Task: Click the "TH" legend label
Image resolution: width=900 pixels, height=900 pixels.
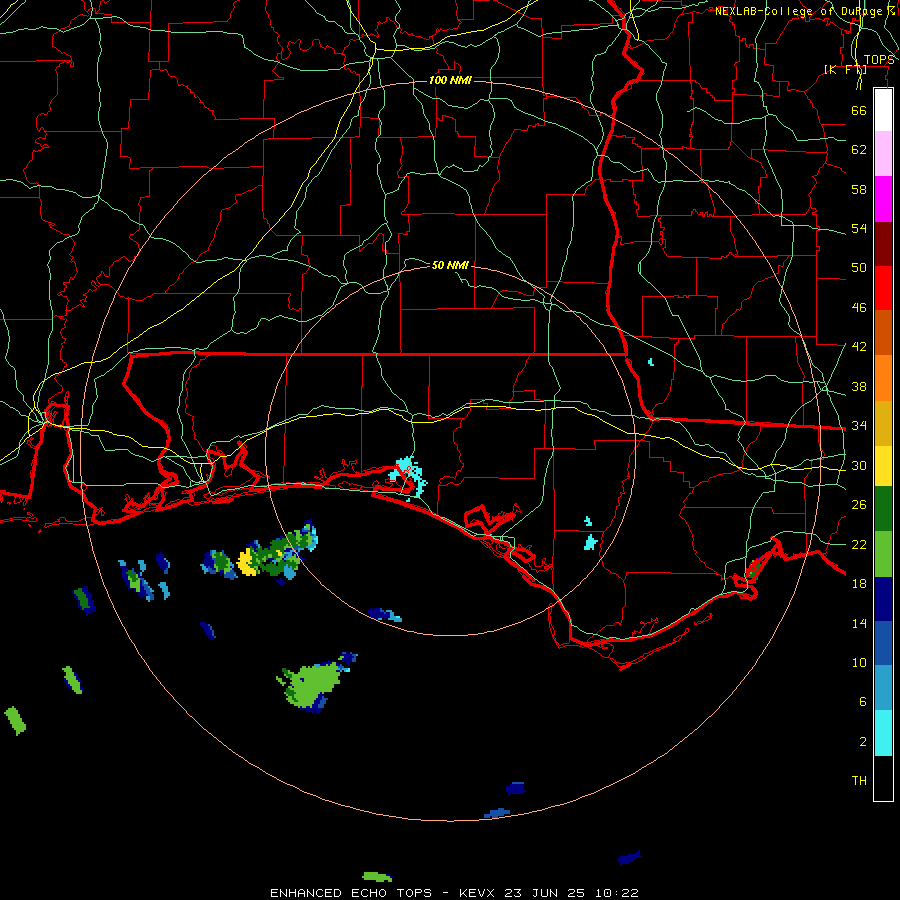Action: [x=859, y=781]
